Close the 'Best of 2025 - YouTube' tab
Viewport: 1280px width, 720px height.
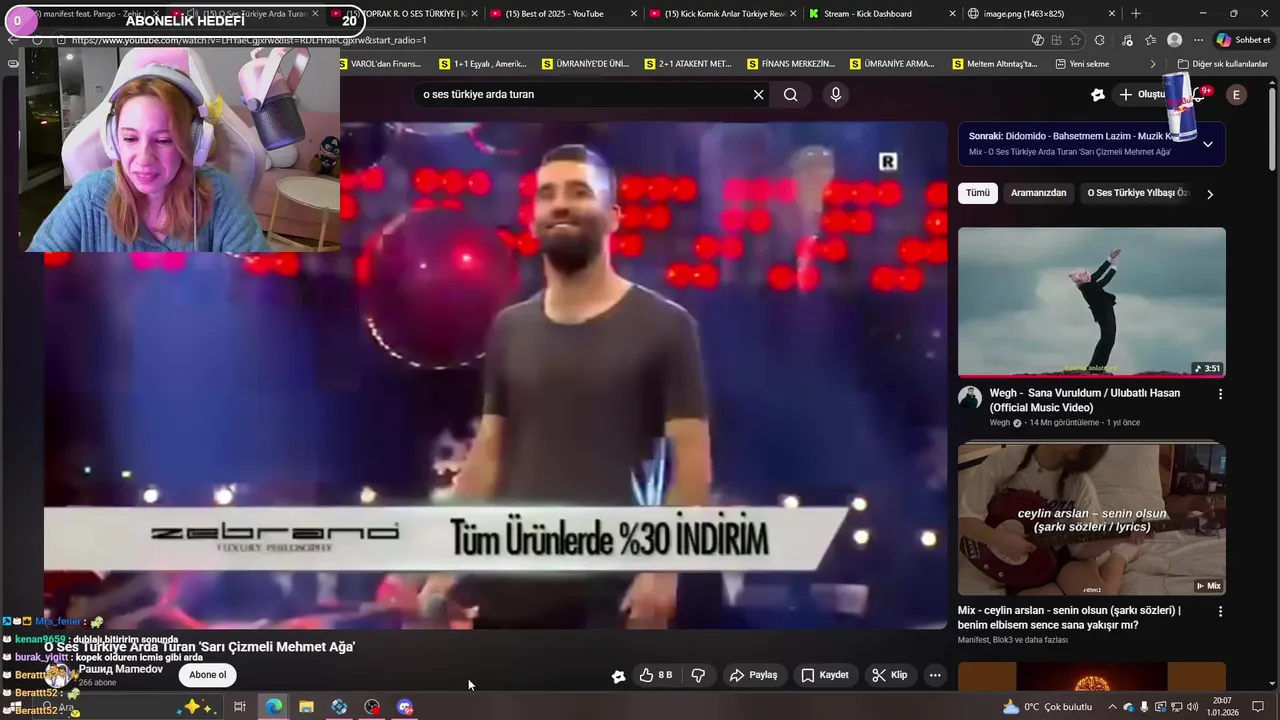click(x=634, y=14)
